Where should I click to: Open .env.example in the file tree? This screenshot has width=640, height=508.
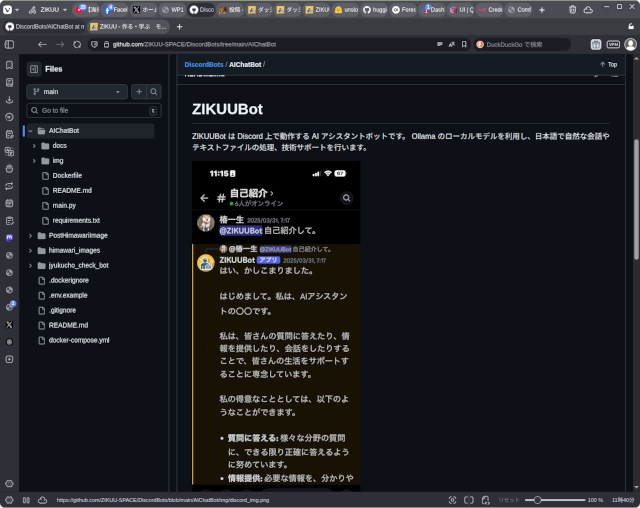click(68, 295)
